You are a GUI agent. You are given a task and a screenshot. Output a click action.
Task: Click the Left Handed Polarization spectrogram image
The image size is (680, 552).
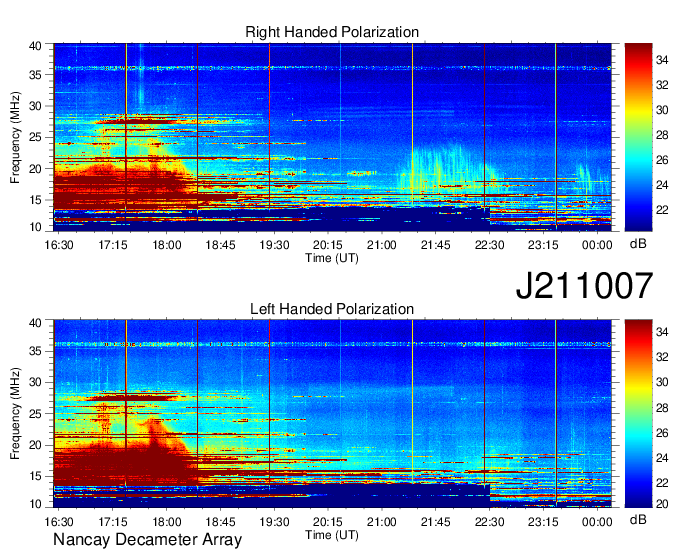[x=333, y=414]
